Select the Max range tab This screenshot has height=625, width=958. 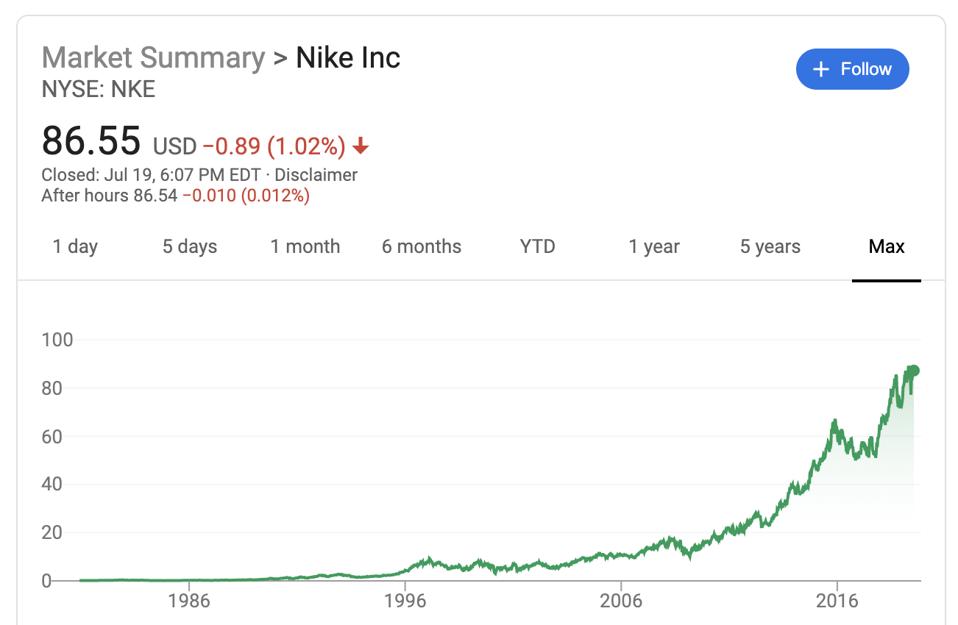click(x=886, y=246)
